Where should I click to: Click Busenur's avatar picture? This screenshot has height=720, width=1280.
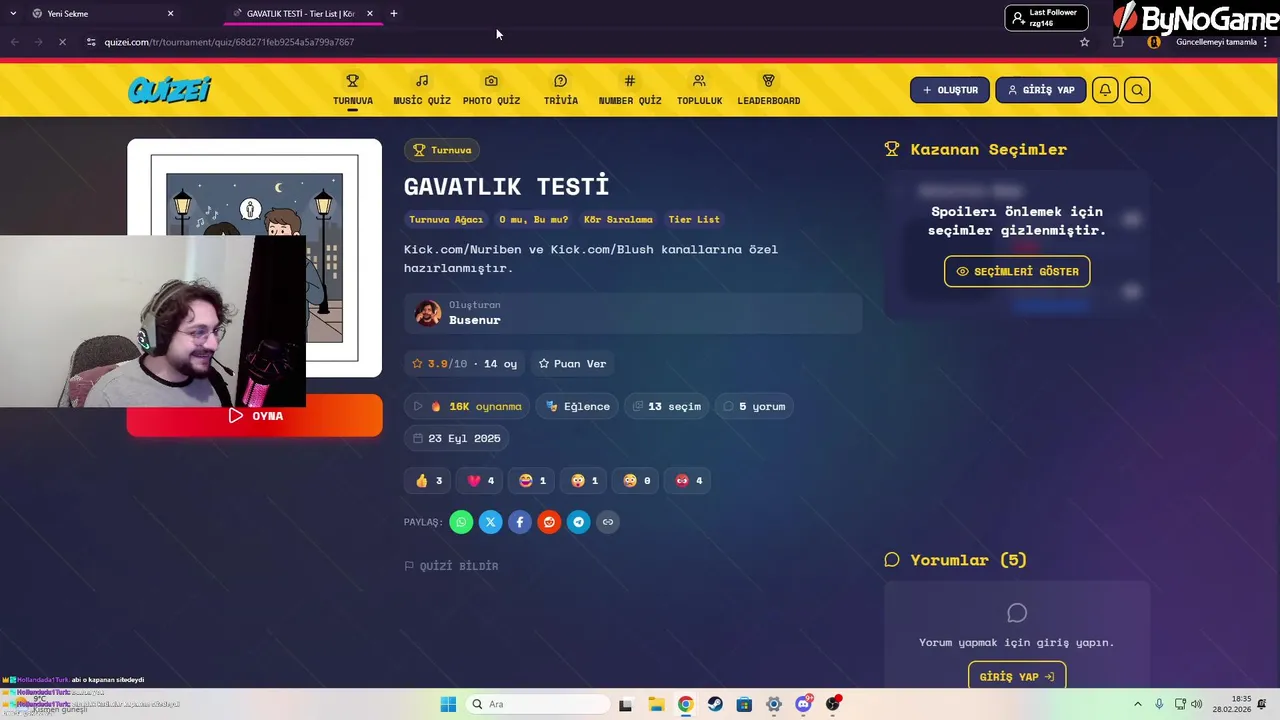click(x=428, y=313)
